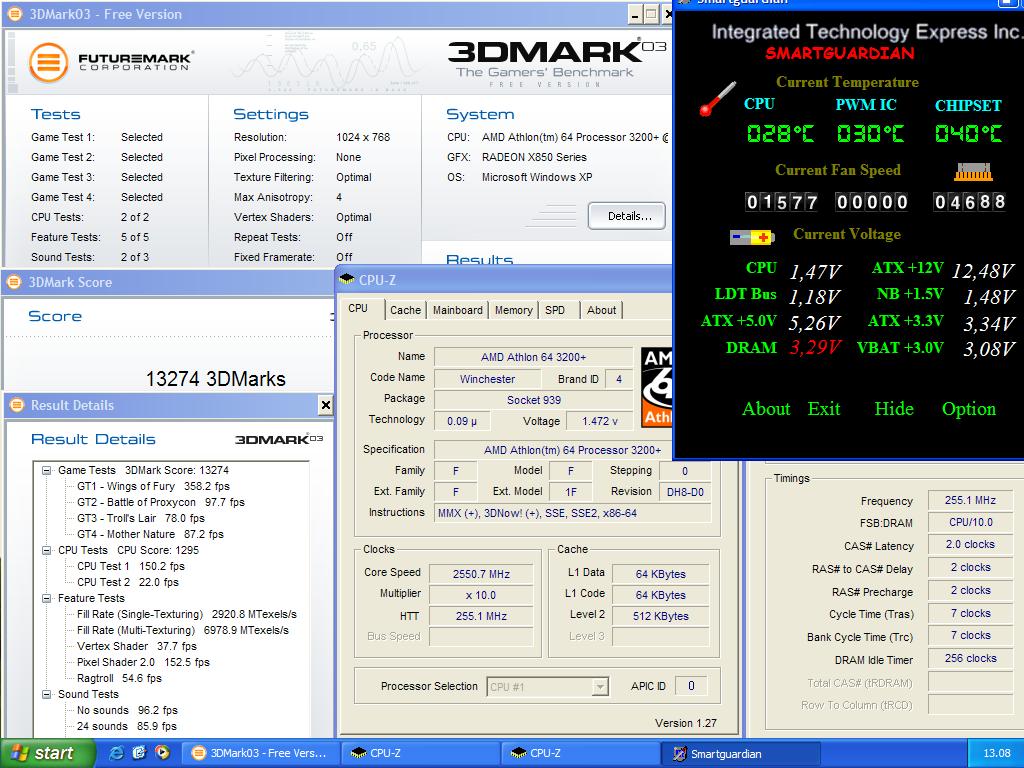This screenshot has height=768, width=1024.
Task: Select the CPU Test 2 result row
Action: click(128, 583)
